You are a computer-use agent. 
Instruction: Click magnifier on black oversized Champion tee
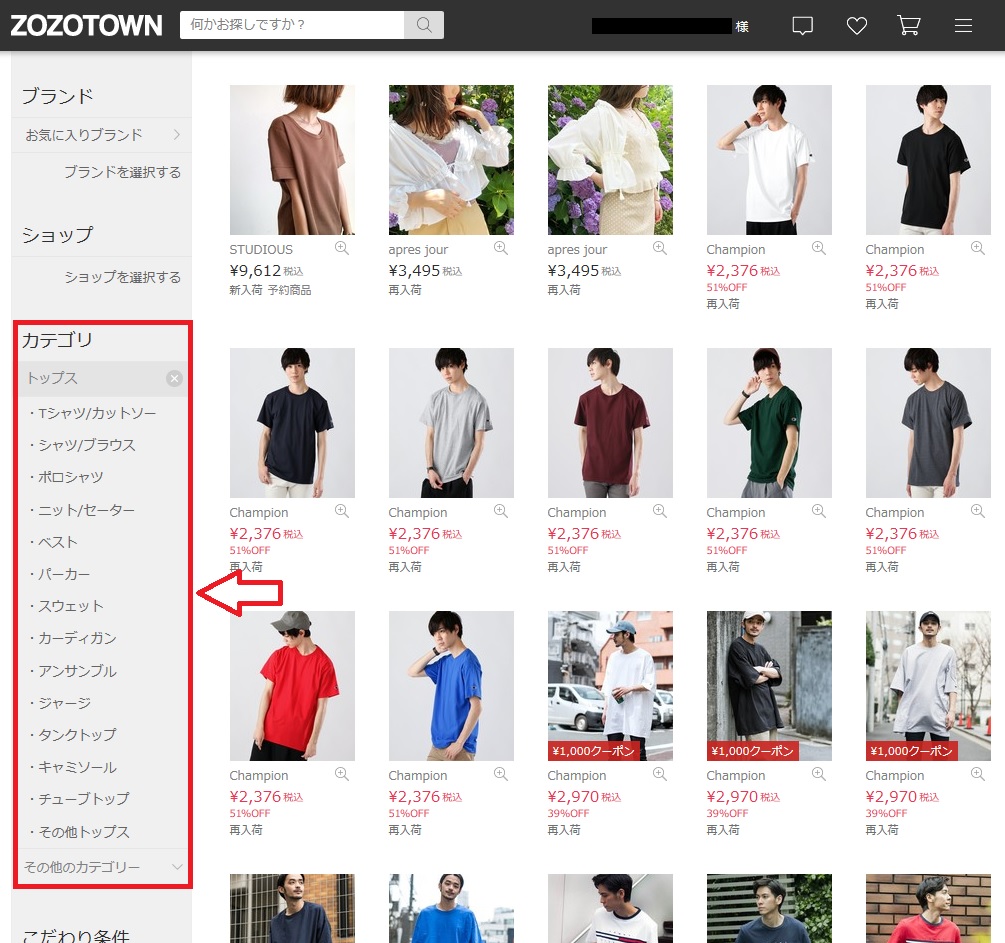pos(818,774)
